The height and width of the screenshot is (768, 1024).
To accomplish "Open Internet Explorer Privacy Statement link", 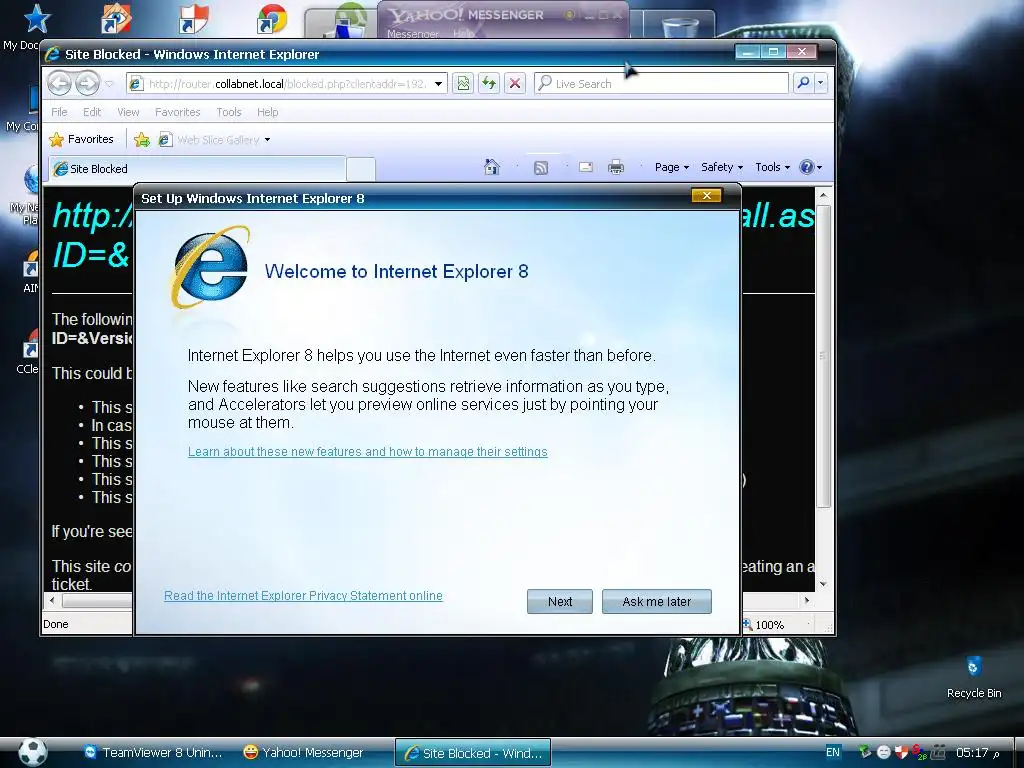I will [303, 596].
